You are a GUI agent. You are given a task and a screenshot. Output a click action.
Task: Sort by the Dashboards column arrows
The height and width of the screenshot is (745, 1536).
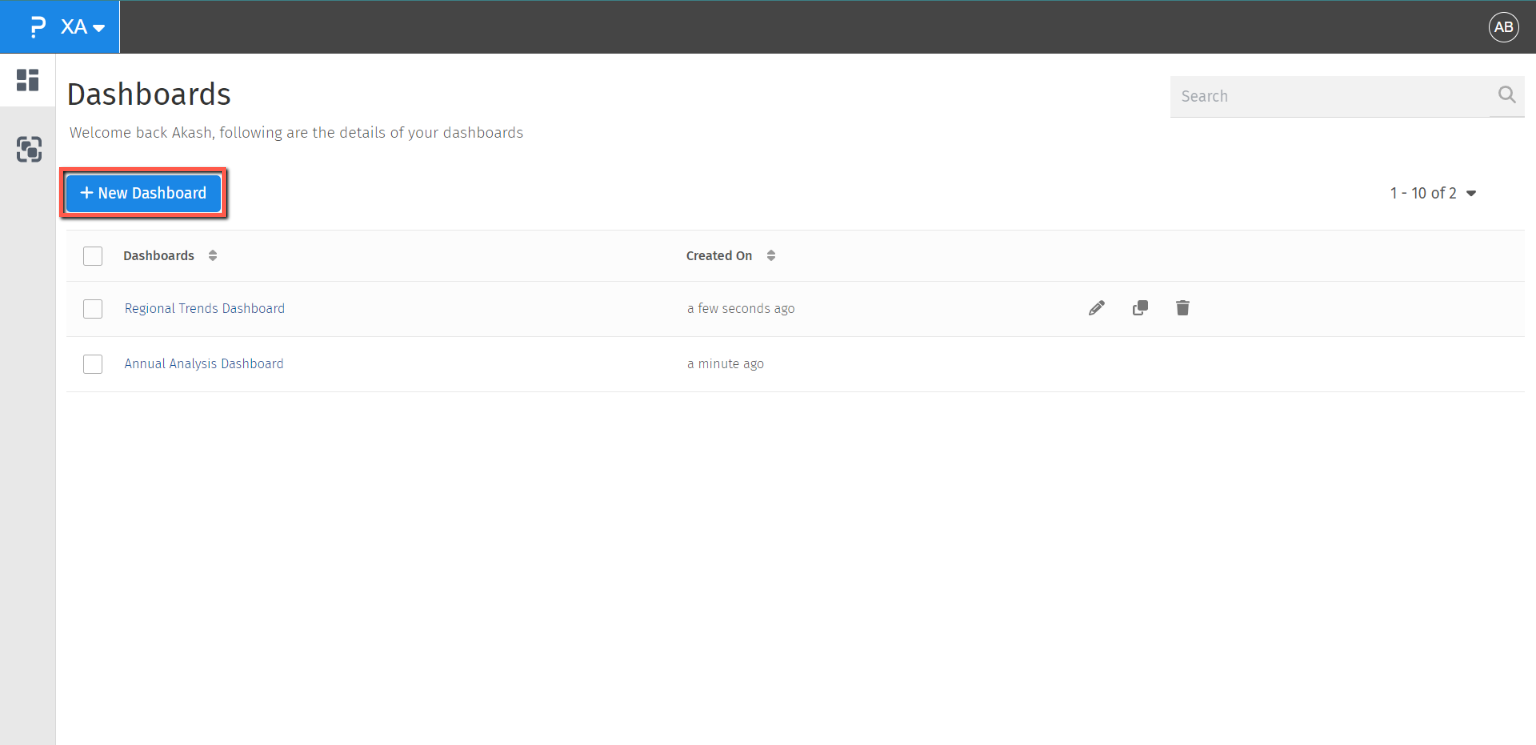(212, 256)
